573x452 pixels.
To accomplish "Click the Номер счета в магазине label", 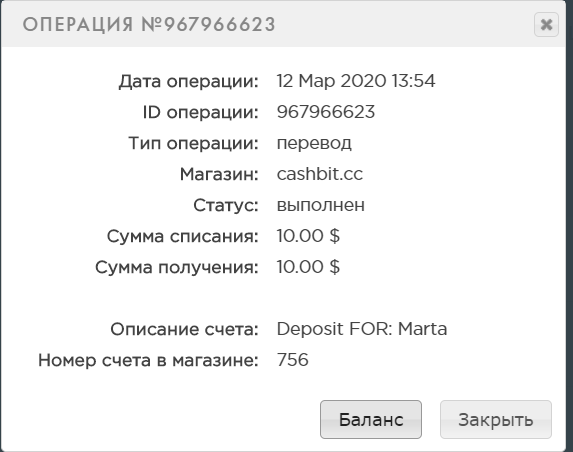I will click(148, 360).
